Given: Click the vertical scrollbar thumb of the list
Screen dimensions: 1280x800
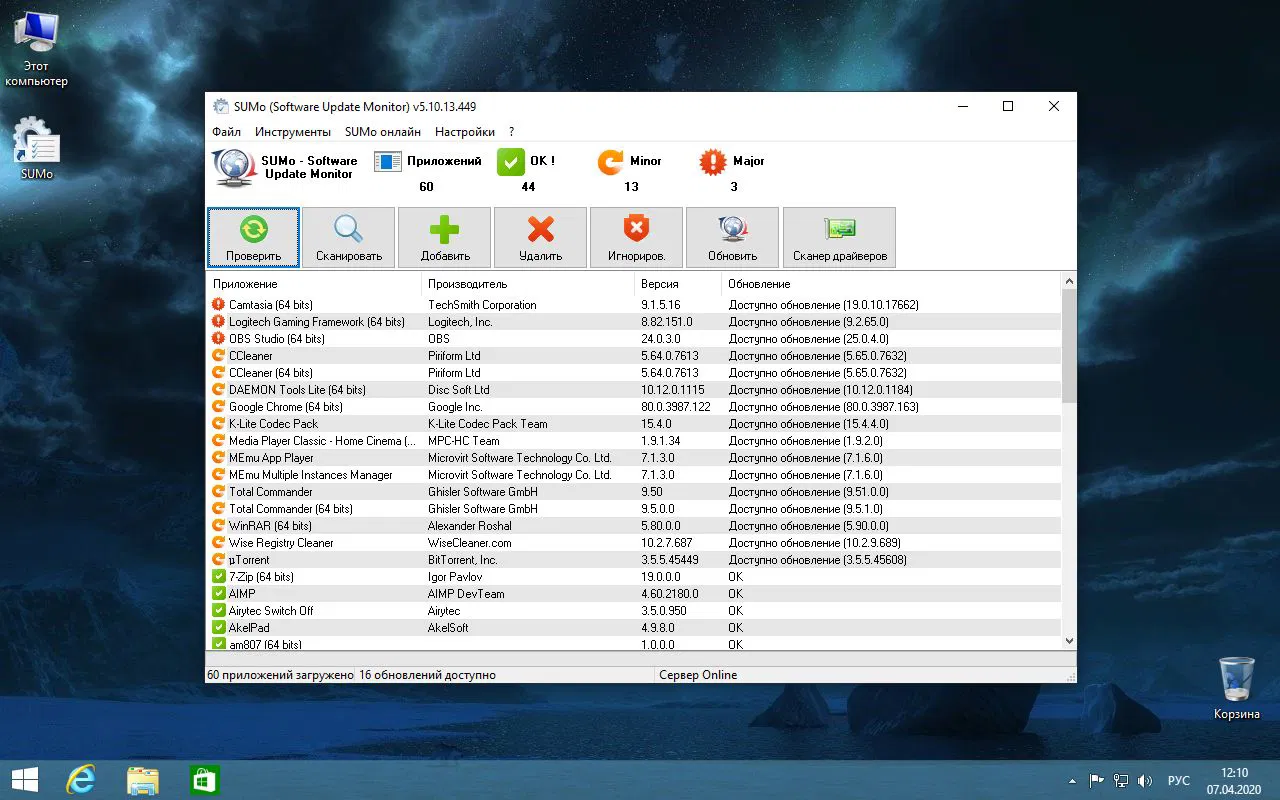Looking at the screenshot, I should (x=1069, y=347).
